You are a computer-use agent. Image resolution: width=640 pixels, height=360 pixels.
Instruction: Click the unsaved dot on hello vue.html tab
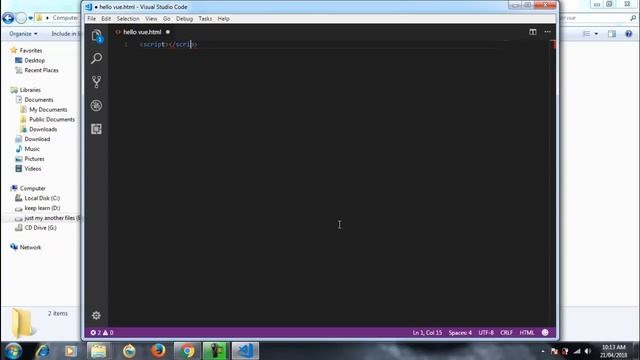point(168,32)
